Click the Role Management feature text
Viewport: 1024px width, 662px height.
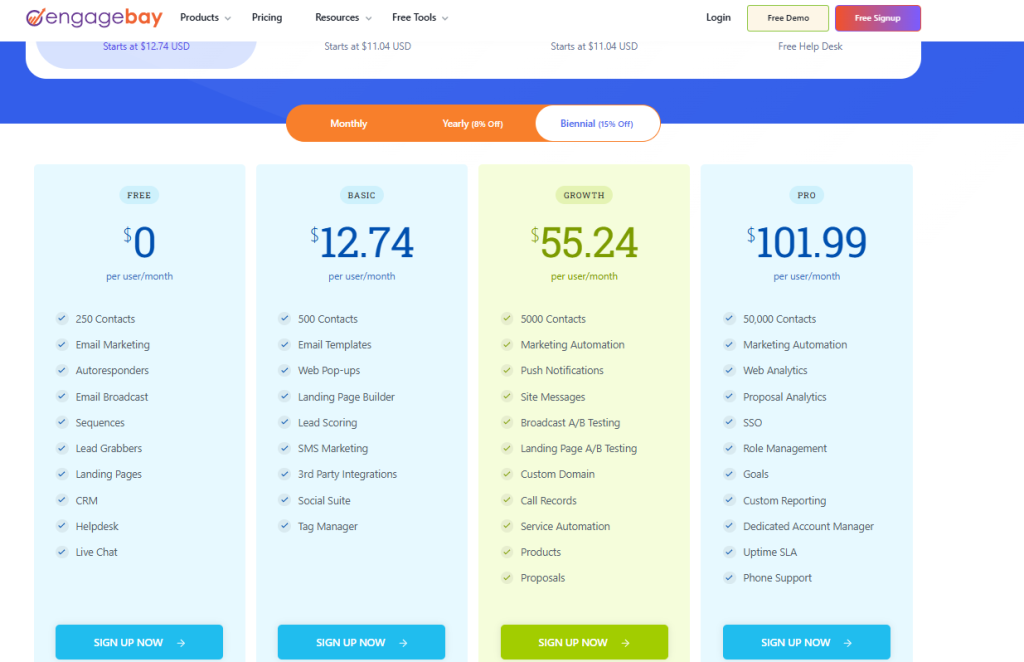784,449
